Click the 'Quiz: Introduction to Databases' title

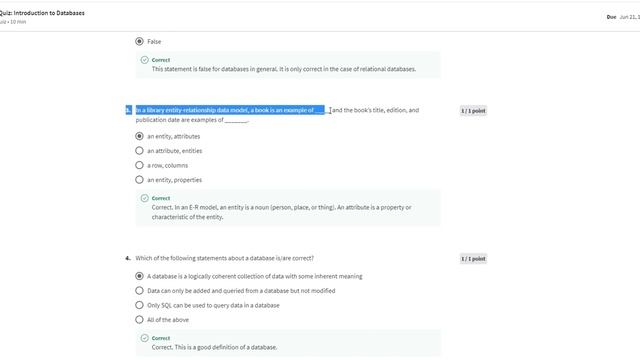pos(42,13)
